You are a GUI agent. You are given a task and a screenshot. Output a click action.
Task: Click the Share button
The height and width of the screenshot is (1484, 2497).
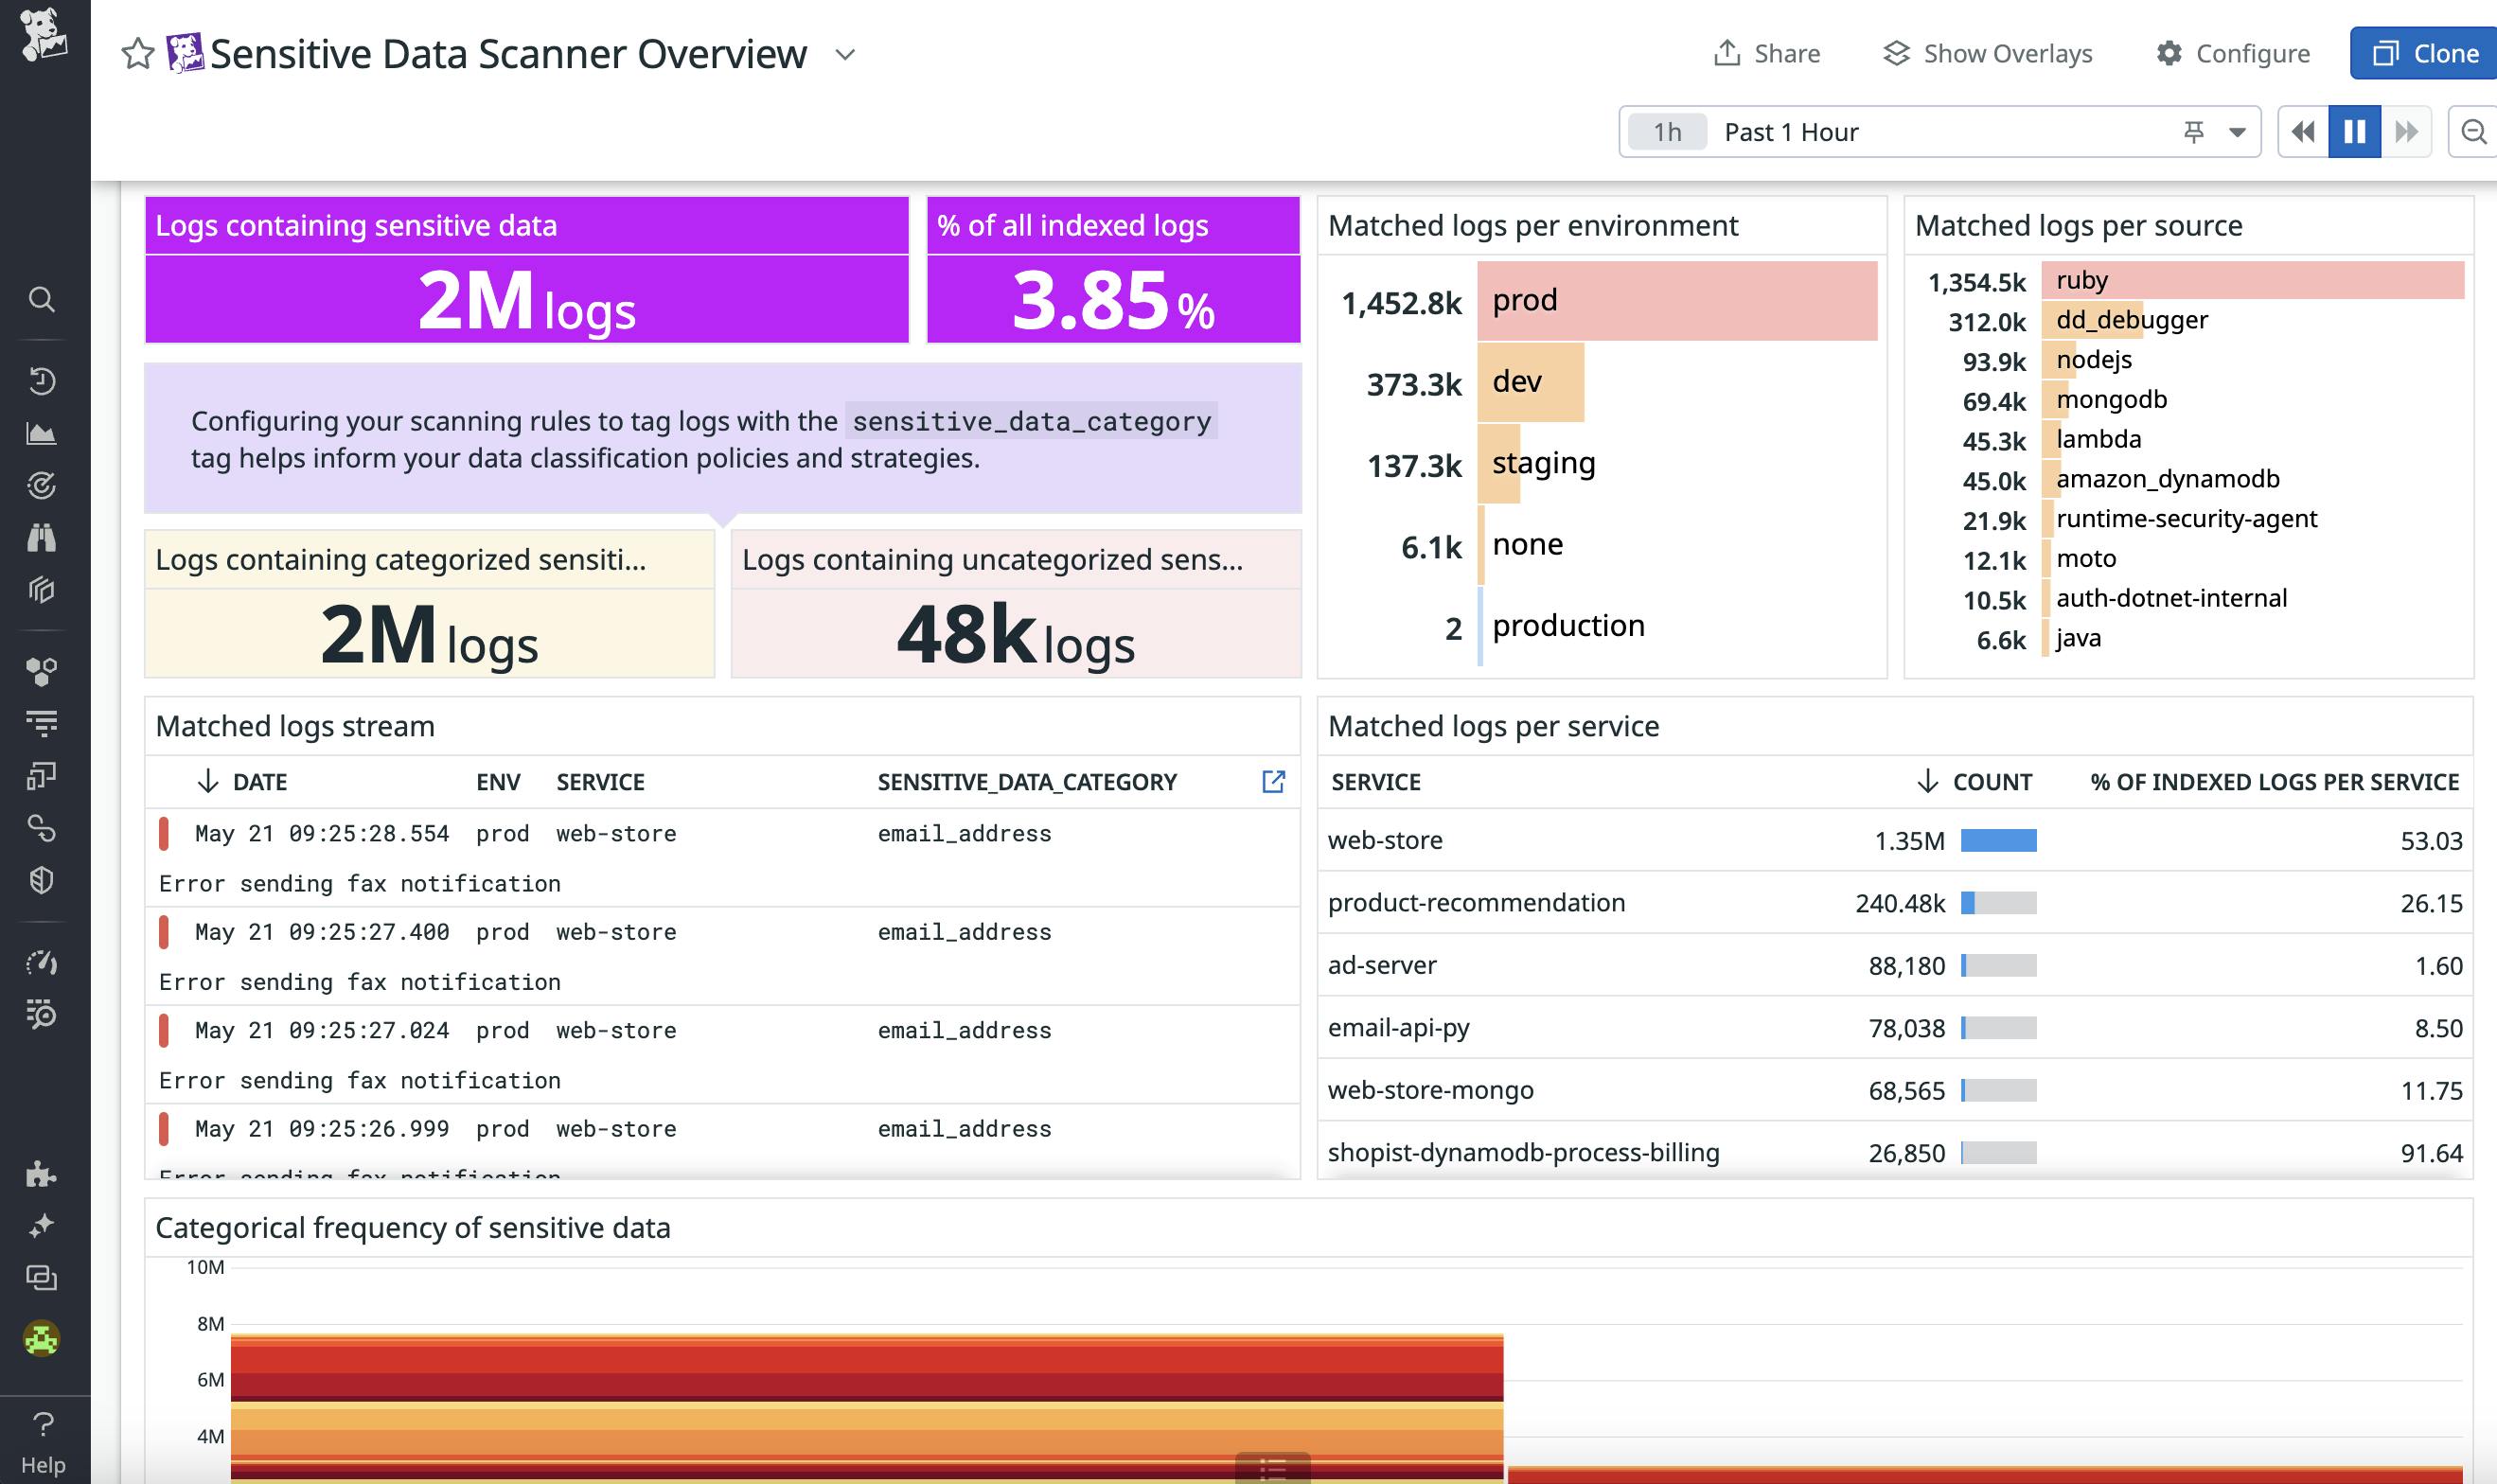pyautogui.click(x=1770, y=53)
